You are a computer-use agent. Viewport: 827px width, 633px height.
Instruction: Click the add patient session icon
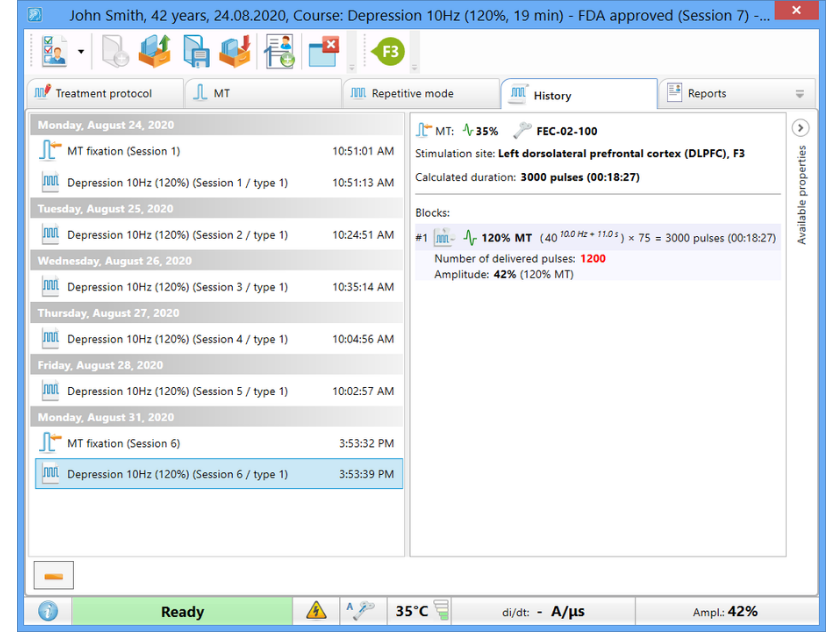(279, 51)
